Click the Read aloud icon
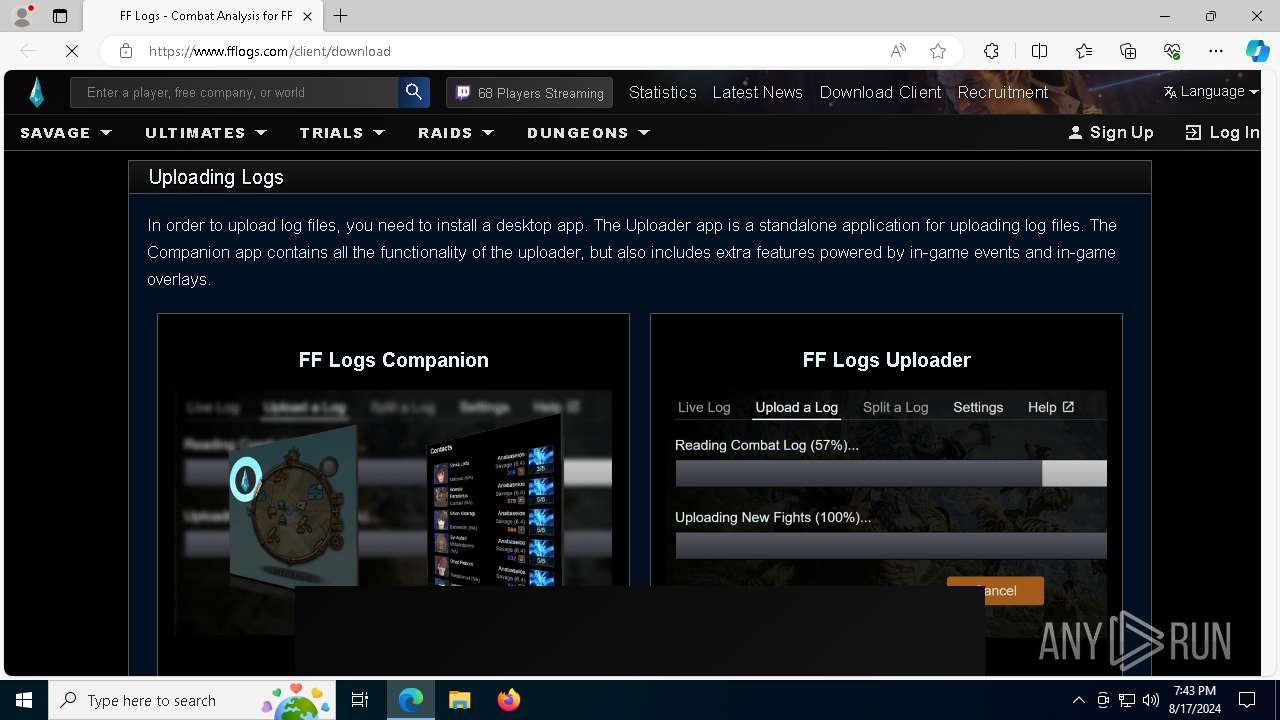Viewport: 1280px width, 720px height. coord(897,51)
